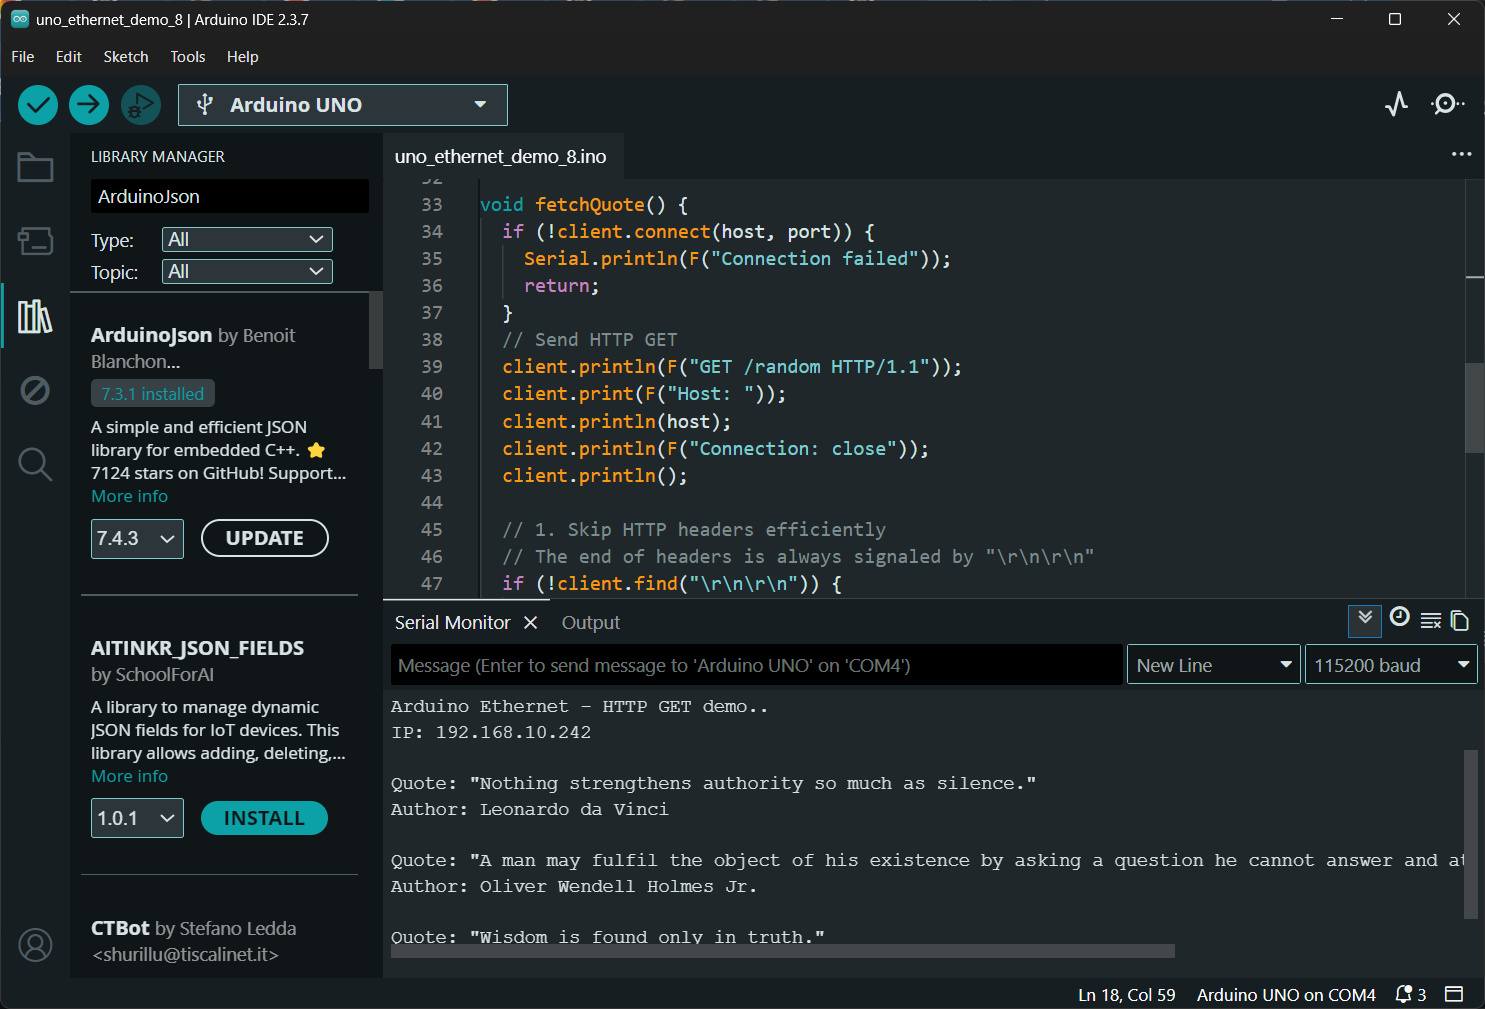Open the Boards Manager sidebar panel

click(x=35, y=241)
